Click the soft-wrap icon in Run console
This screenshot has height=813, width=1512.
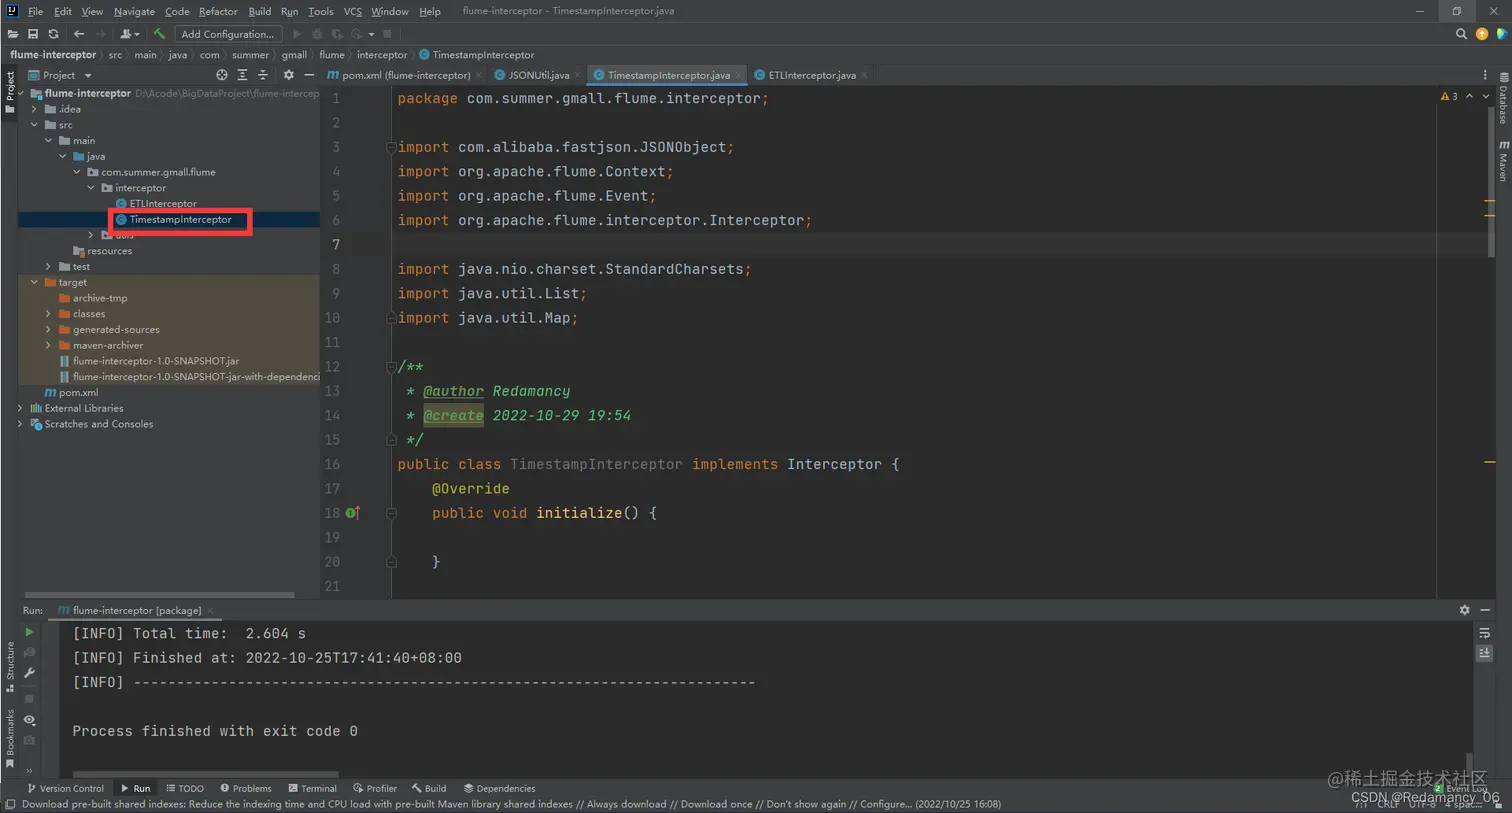point(1484,633)
